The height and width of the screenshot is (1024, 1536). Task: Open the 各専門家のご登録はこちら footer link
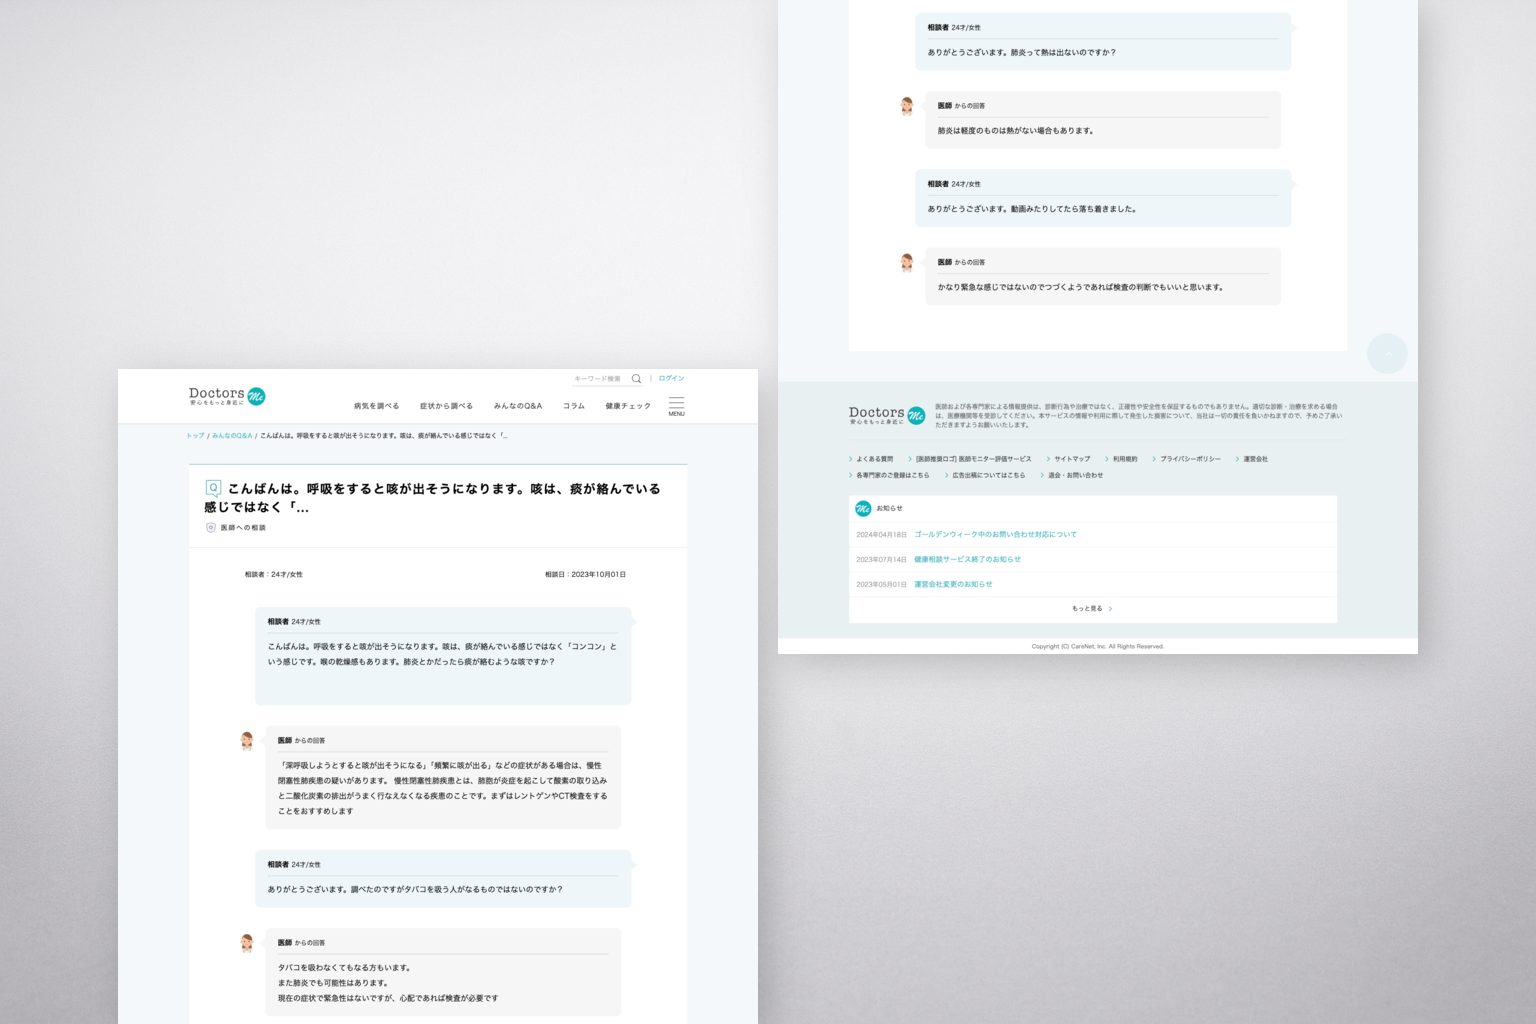892,475
